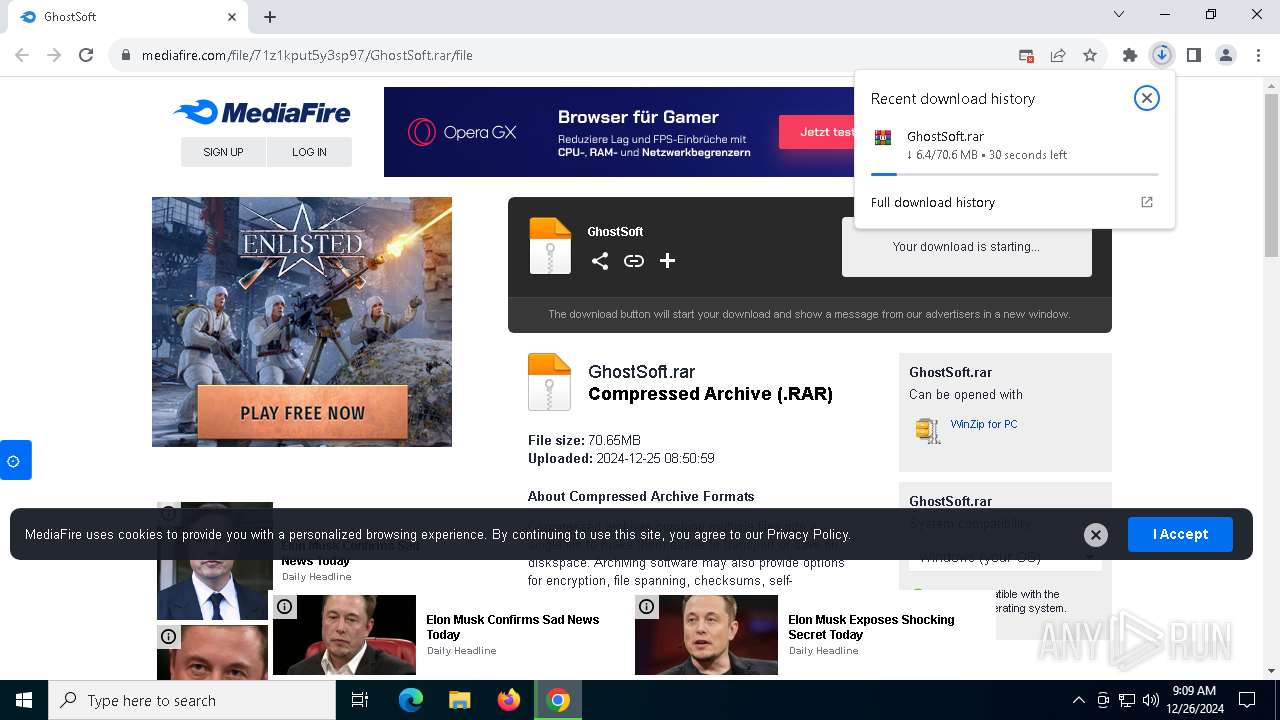The height and width of the screenshot is (720, 1280).
Task: Open a new browser tab
Action: pyautogui.click(x=270, y=17)
